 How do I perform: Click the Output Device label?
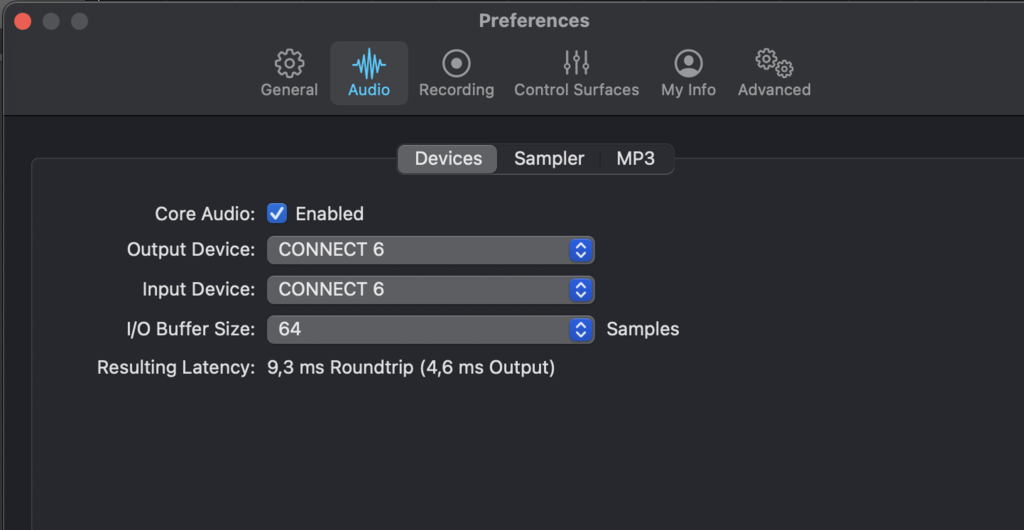191,250
